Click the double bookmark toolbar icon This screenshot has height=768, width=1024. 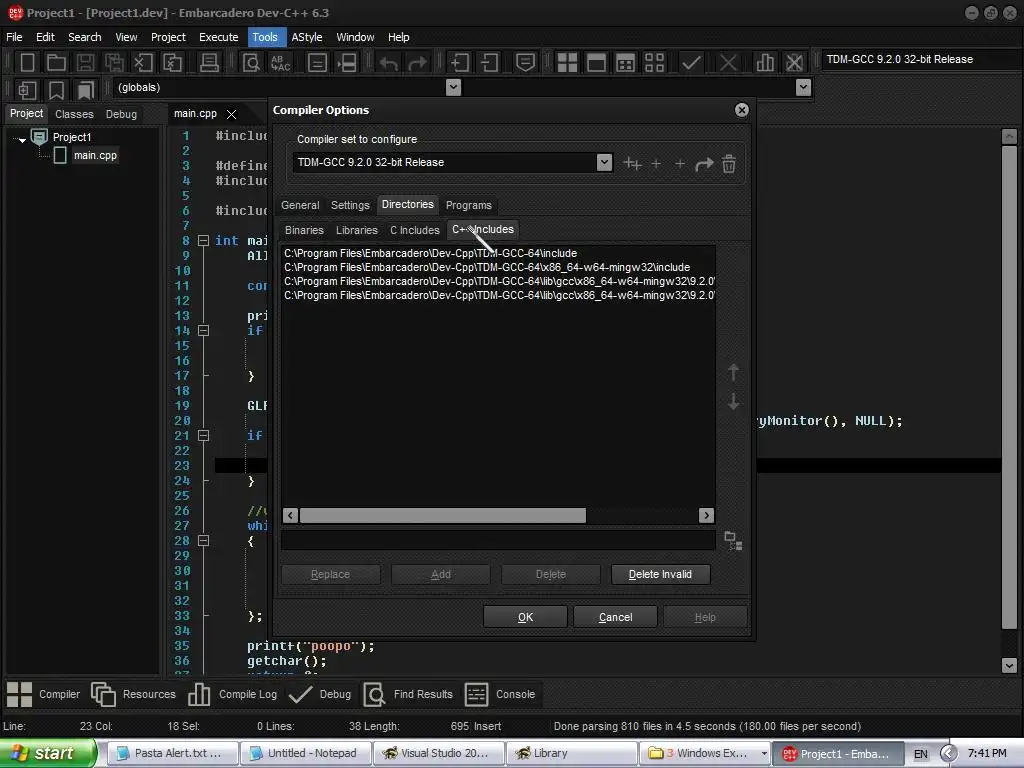[x=85, y=90]
